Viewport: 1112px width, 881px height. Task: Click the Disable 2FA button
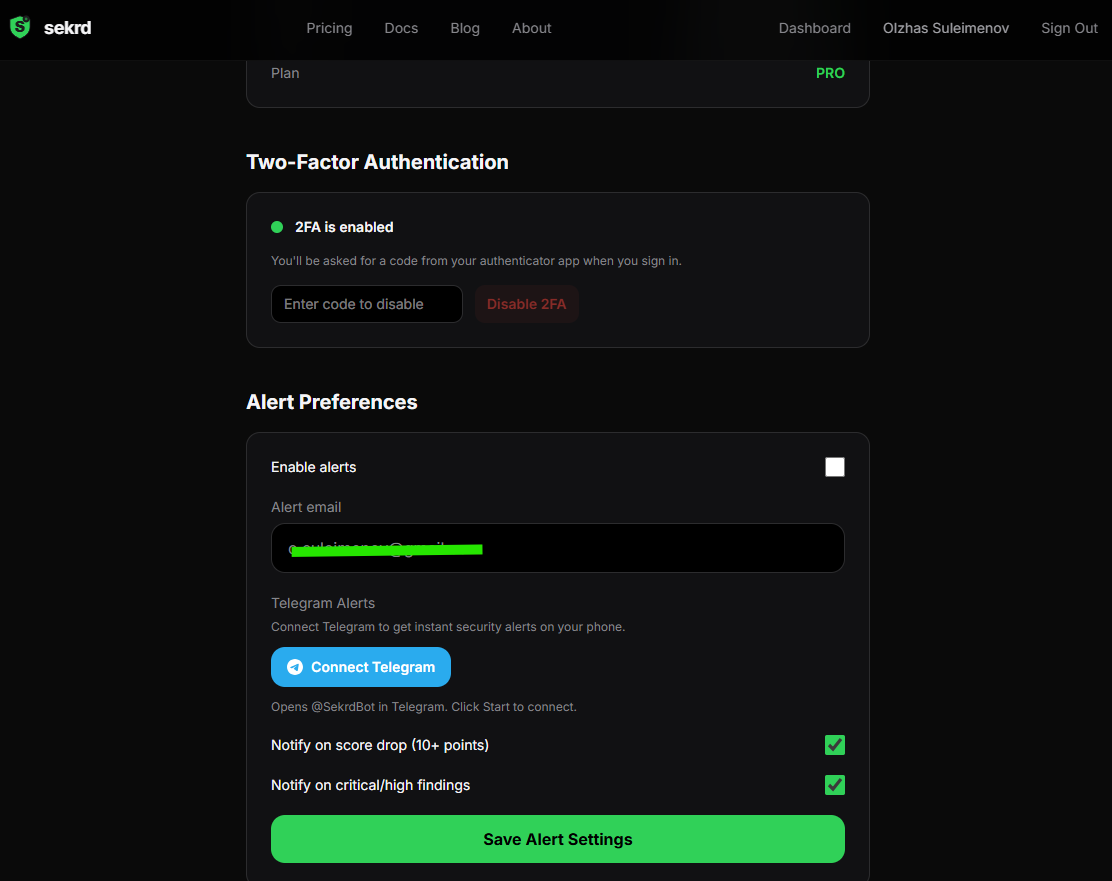click(527, 304)
